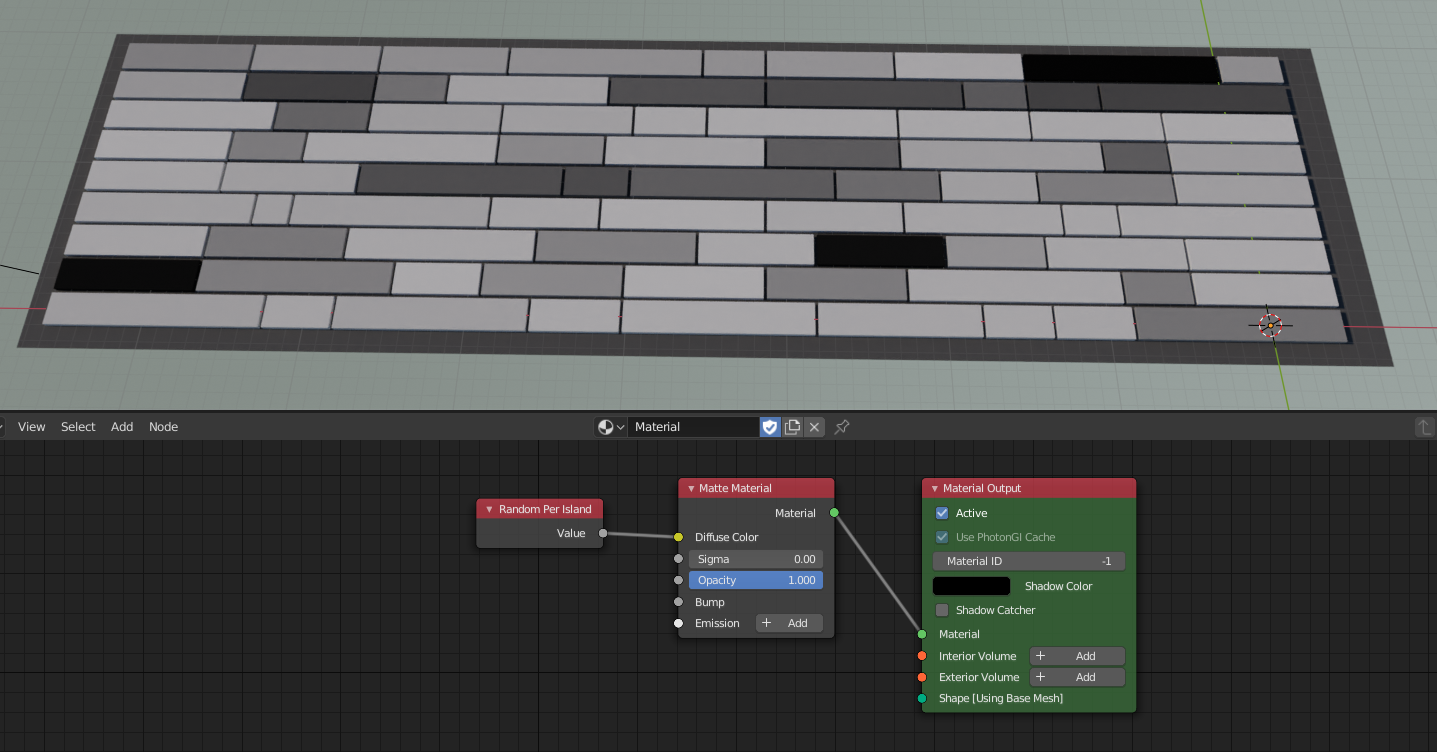Collapse the Material Output node

click(x=934, y=488)
